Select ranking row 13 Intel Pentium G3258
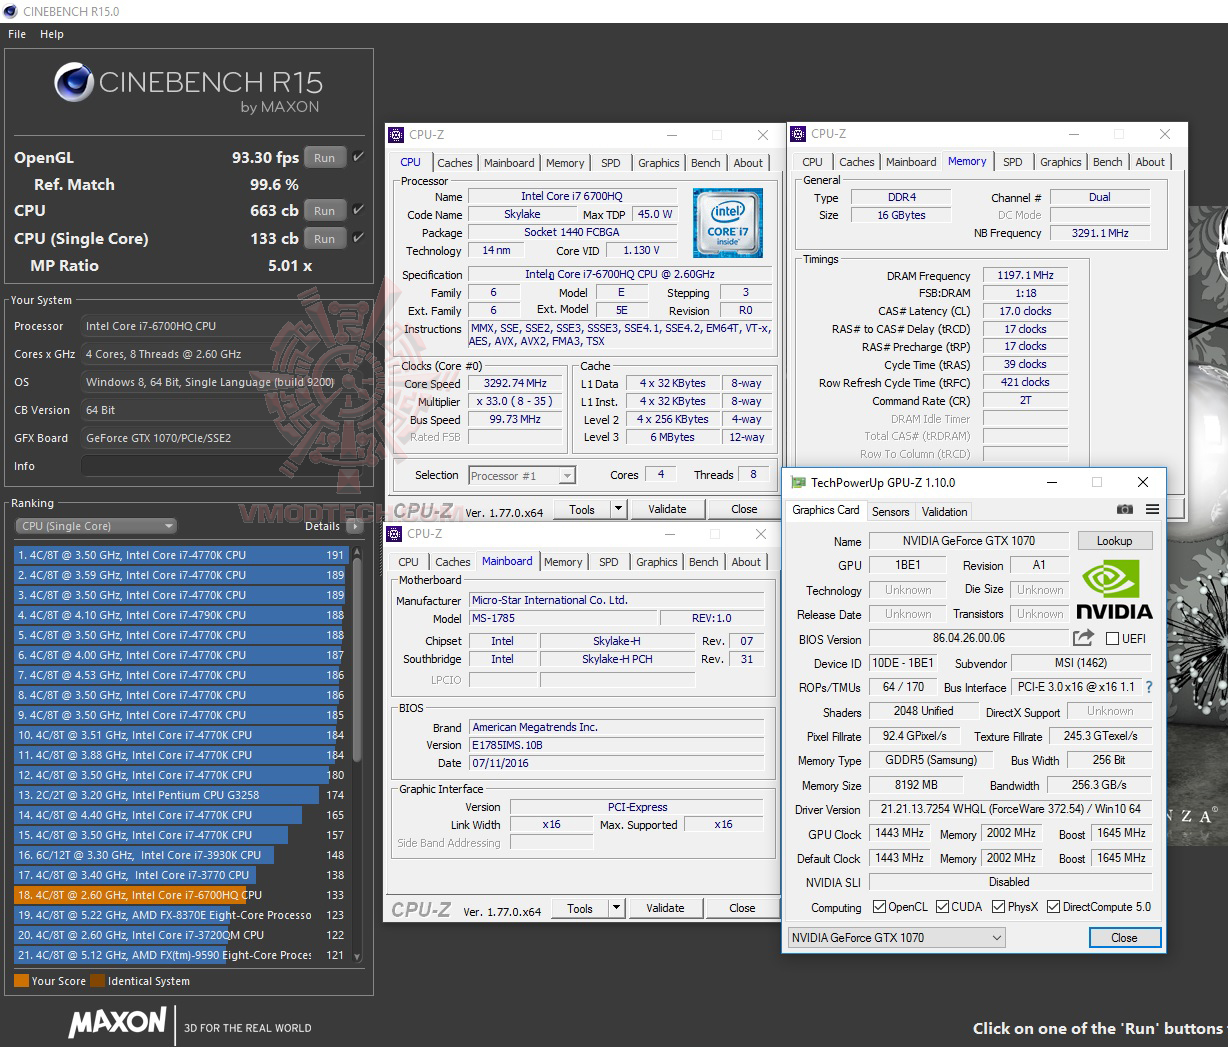This screenshot has width=1228, height=1047. (x=179, y=795)
